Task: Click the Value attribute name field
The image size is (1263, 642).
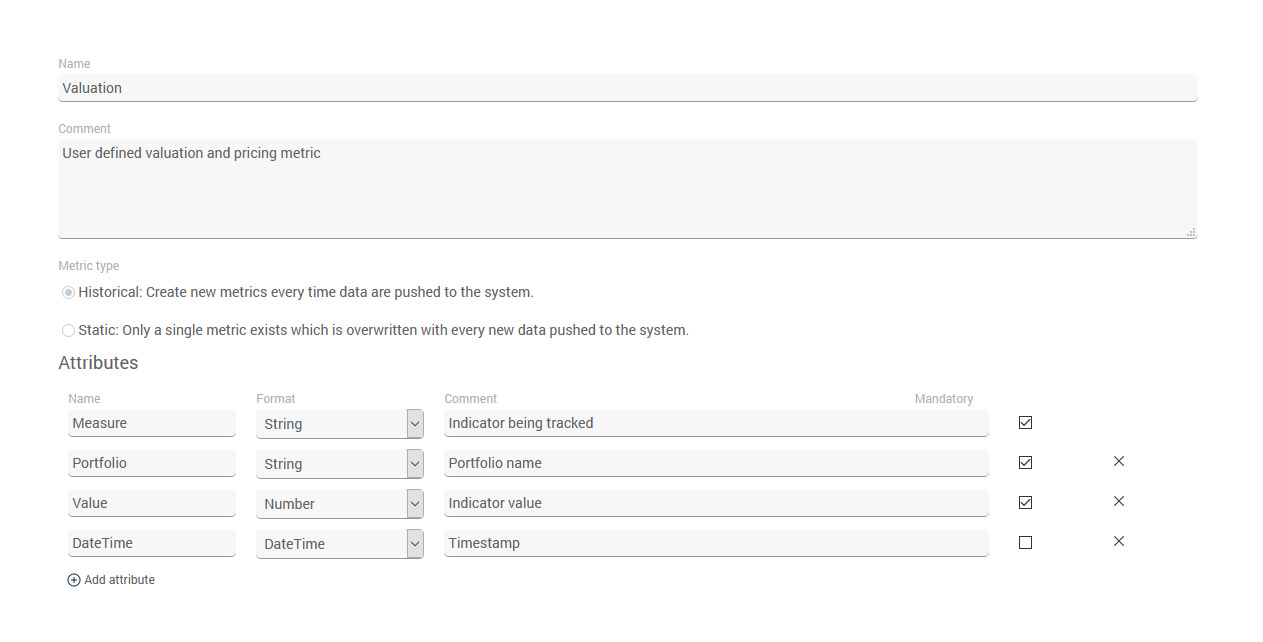Action: pos(152,503)
